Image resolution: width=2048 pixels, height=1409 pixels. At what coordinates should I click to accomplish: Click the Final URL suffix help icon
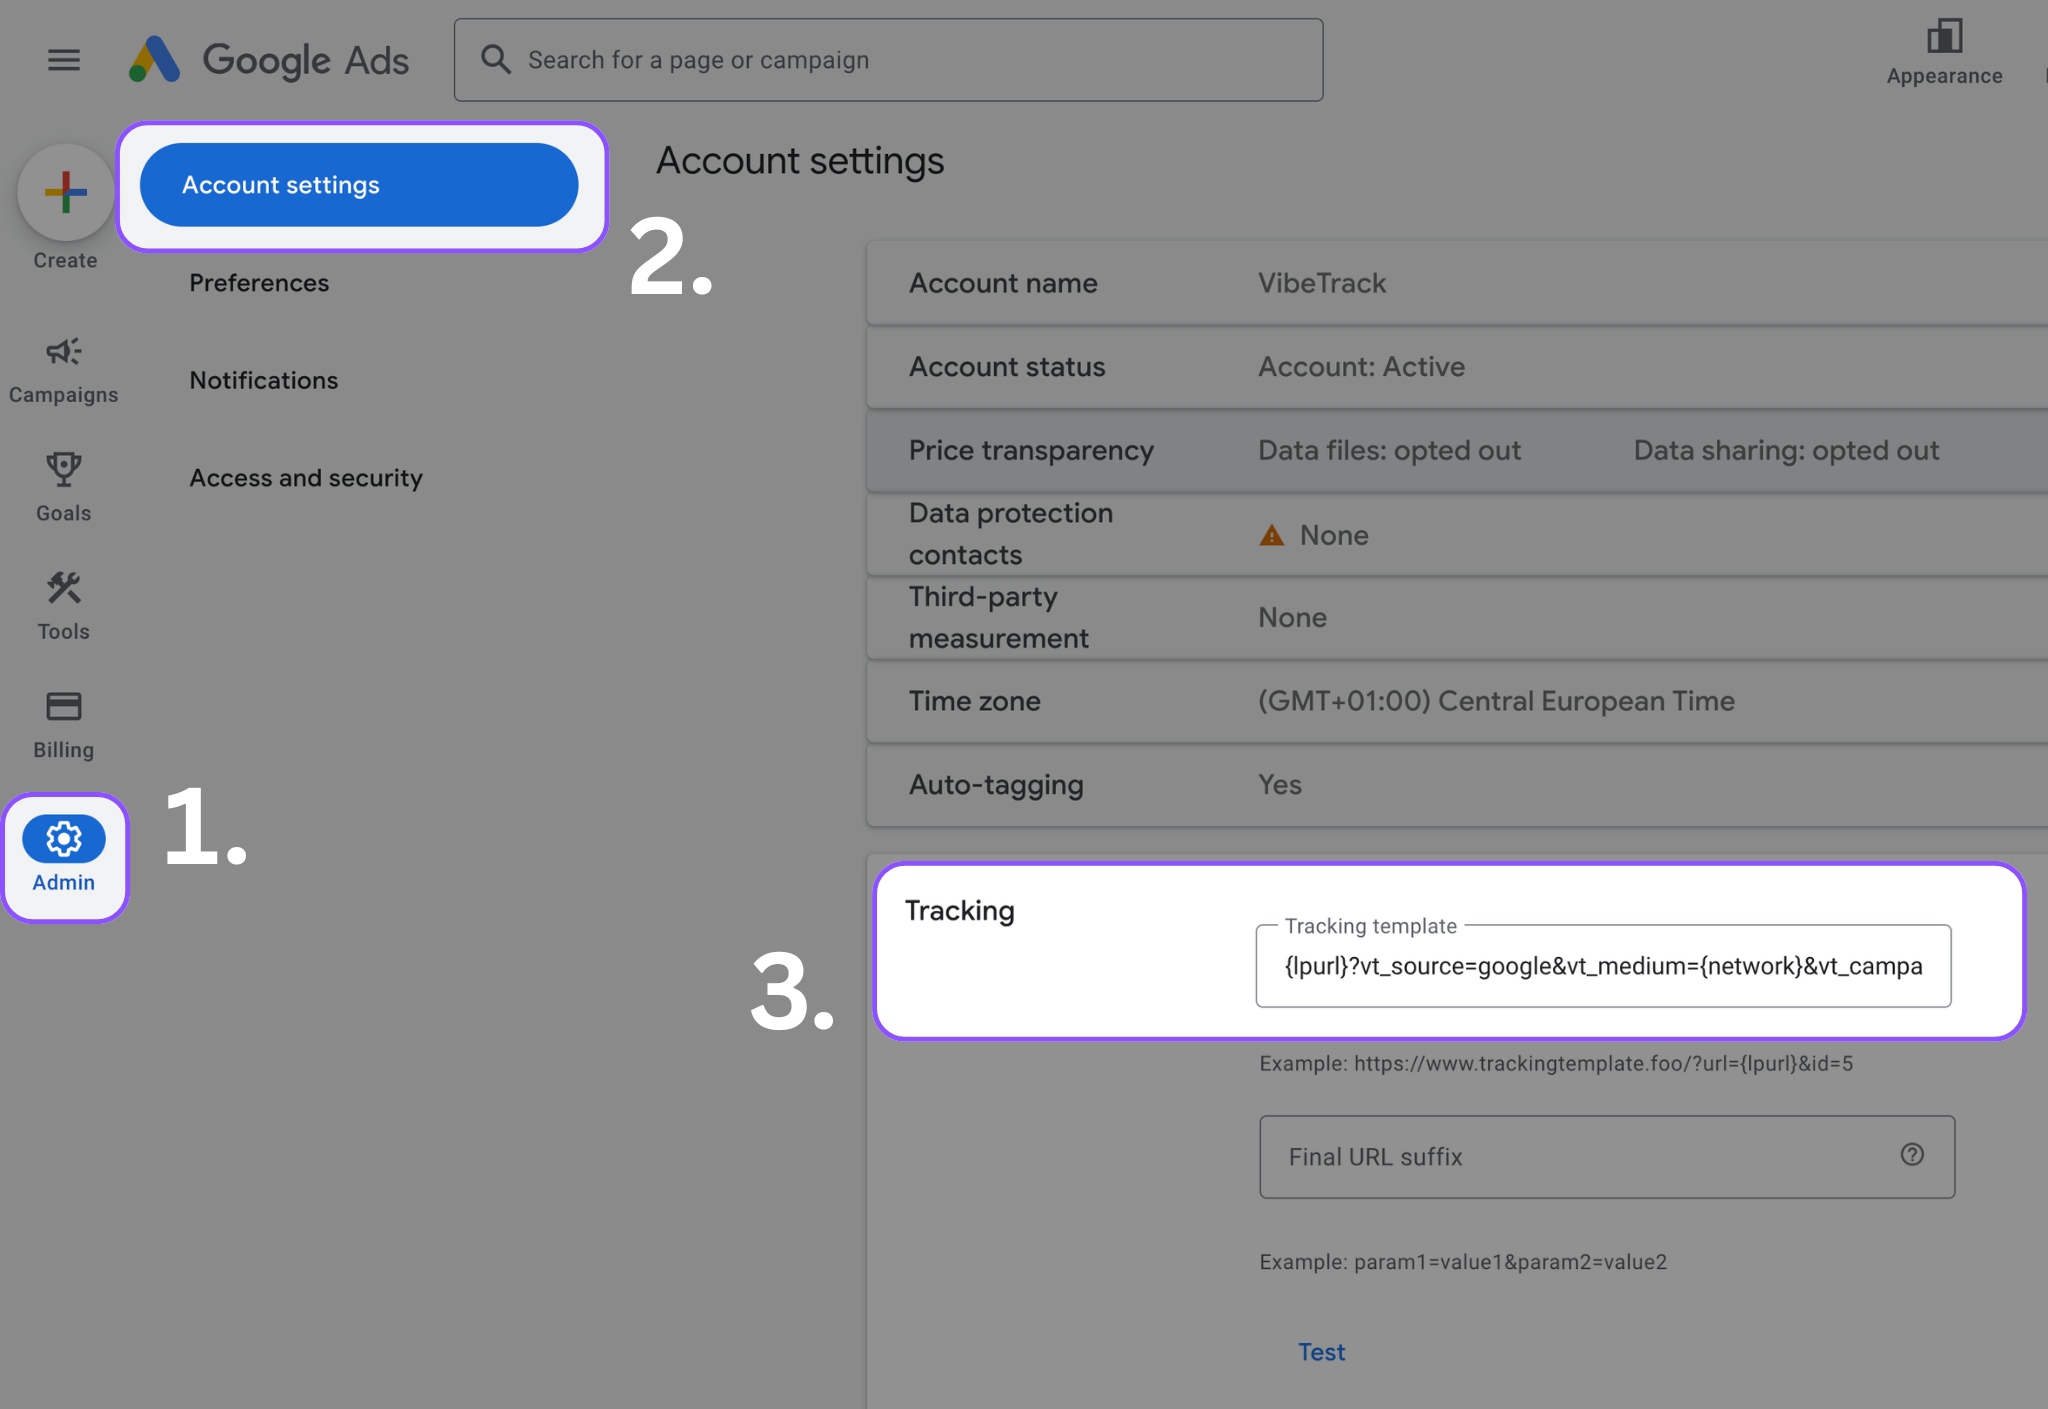point(1912,1155)
